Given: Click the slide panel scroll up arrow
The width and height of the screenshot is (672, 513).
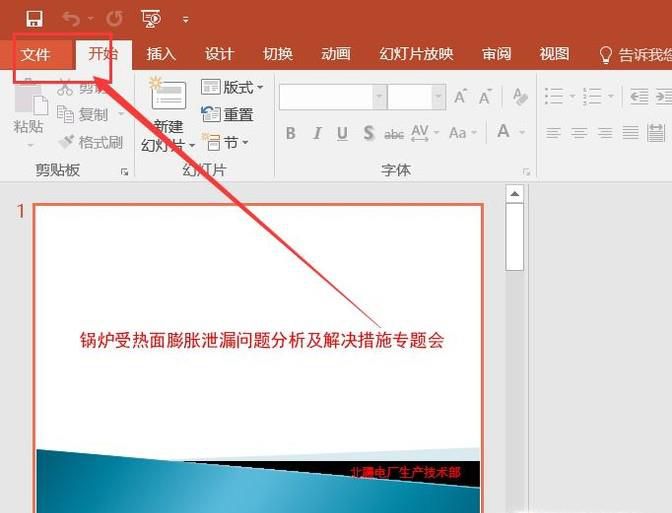Looking at the screenshot, I should pos(515,194).
